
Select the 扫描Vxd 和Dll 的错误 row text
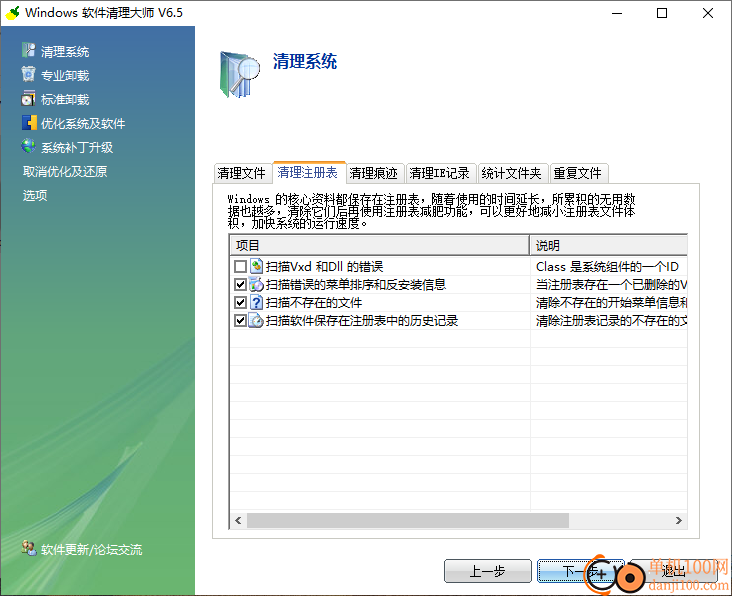[x=324, y=266]
